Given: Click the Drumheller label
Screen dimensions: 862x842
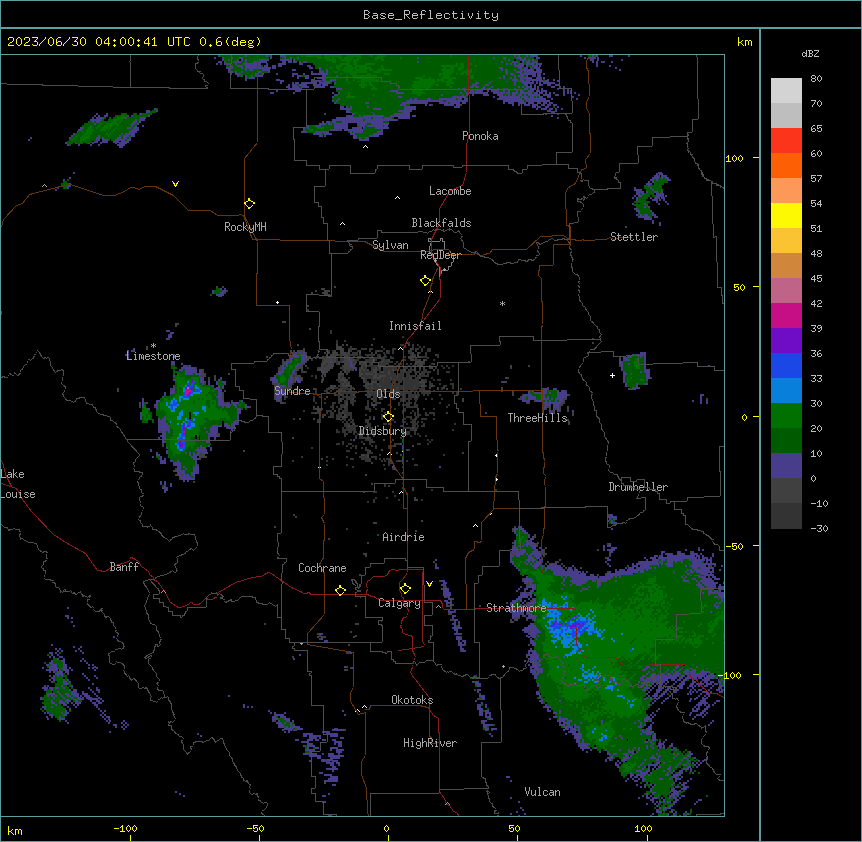Looking at the screenshot, I should [x=638, y=487].
